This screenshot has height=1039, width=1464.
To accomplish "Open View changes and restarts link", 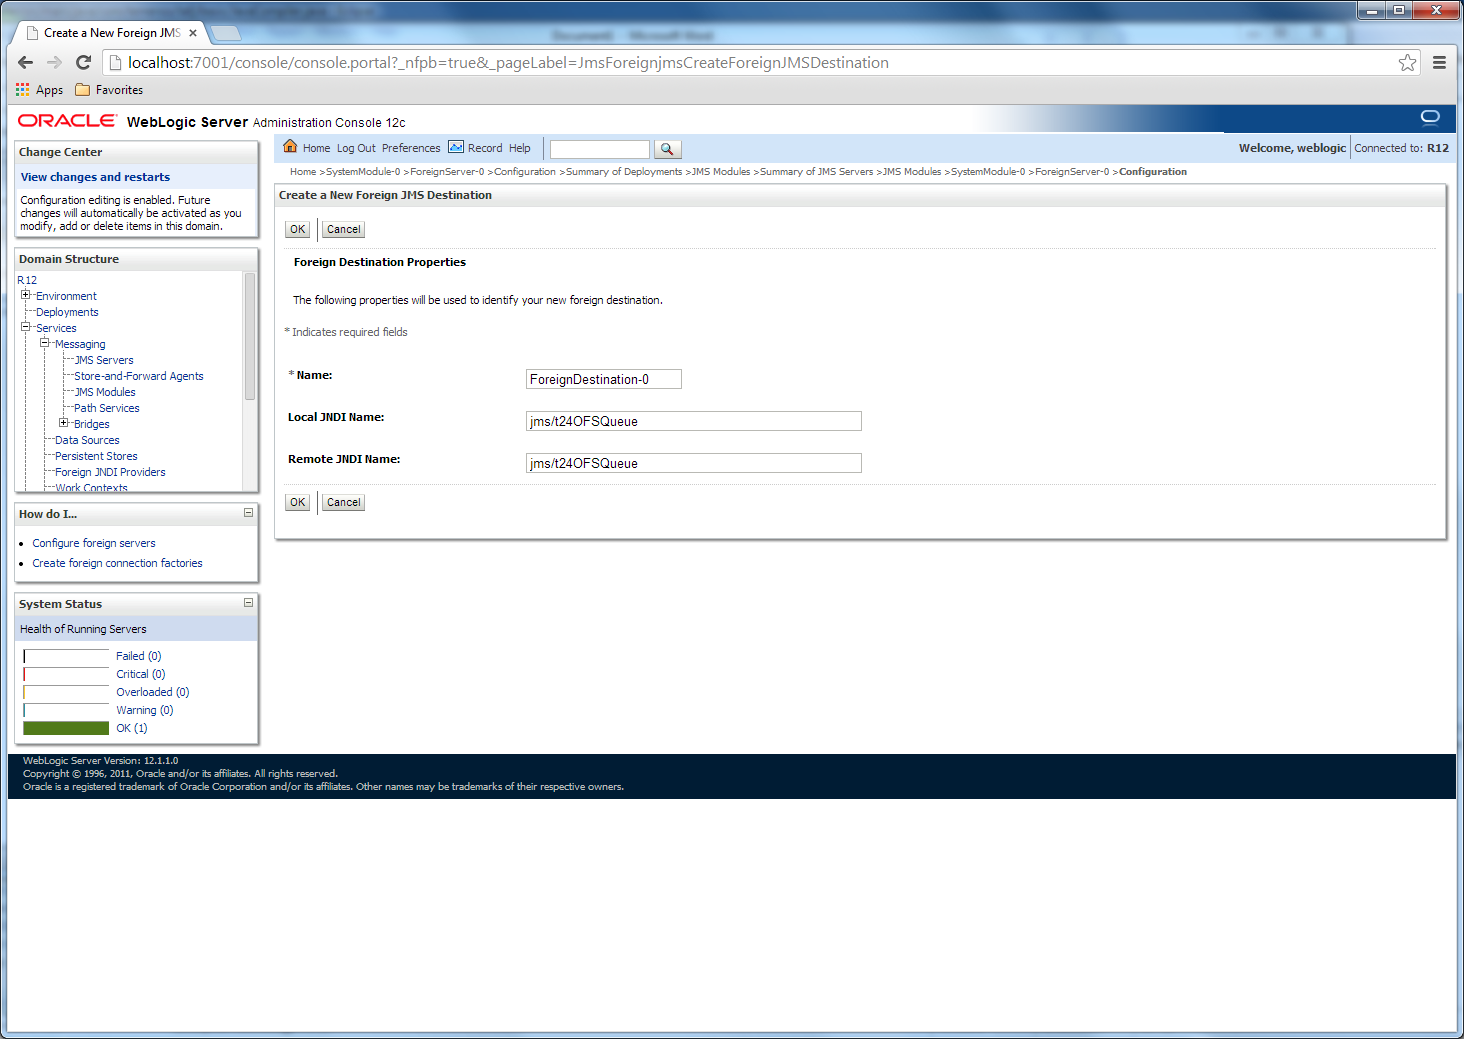I will [95, 177].
